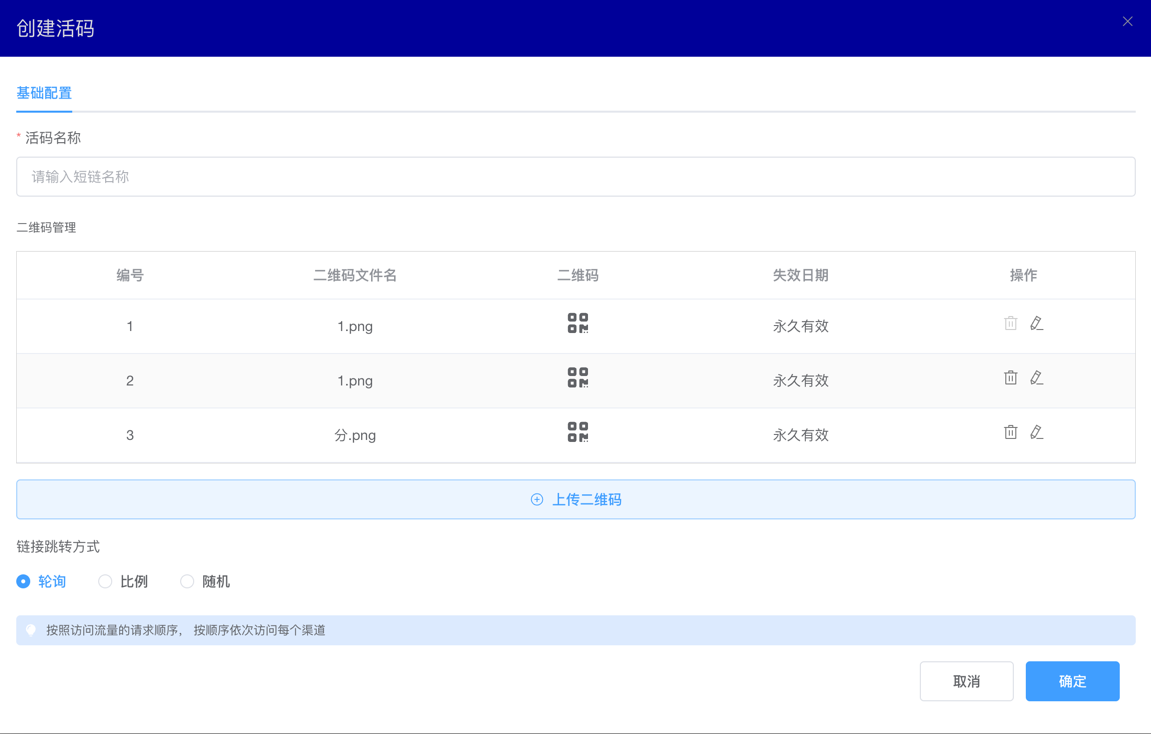The width and height of the screenshot is (1151, 734).
Task: Click the 上传二维码 upload button
Action: point(576,499)
